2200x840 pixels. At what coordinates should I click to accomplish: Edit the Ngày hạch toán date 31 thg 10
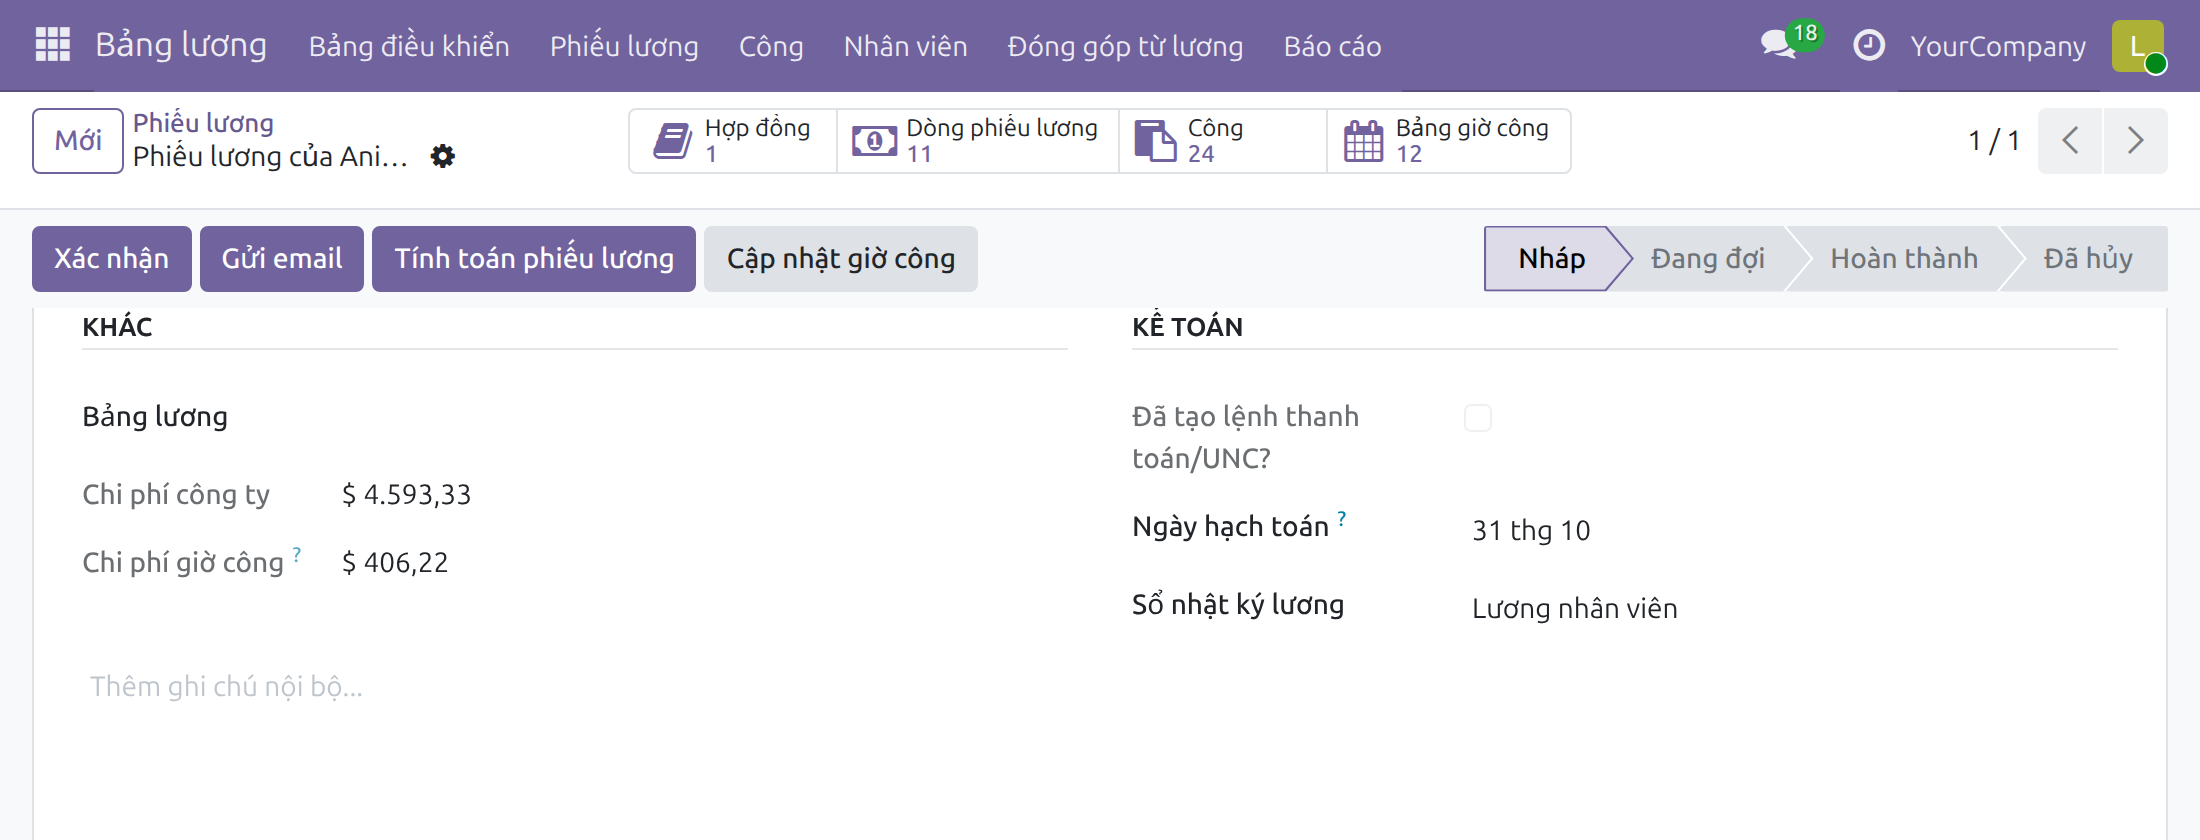tap(1531, 531)
